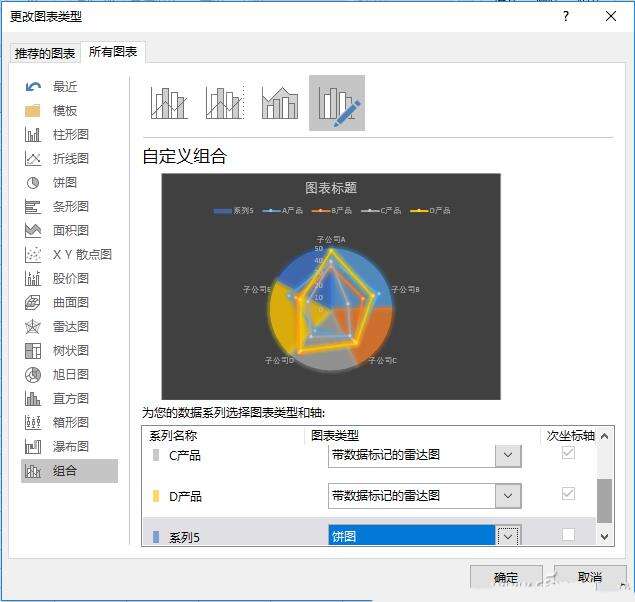Open chart type dropdown for D产品
Viewport: 635px width, 602px height.
[508, 496]
